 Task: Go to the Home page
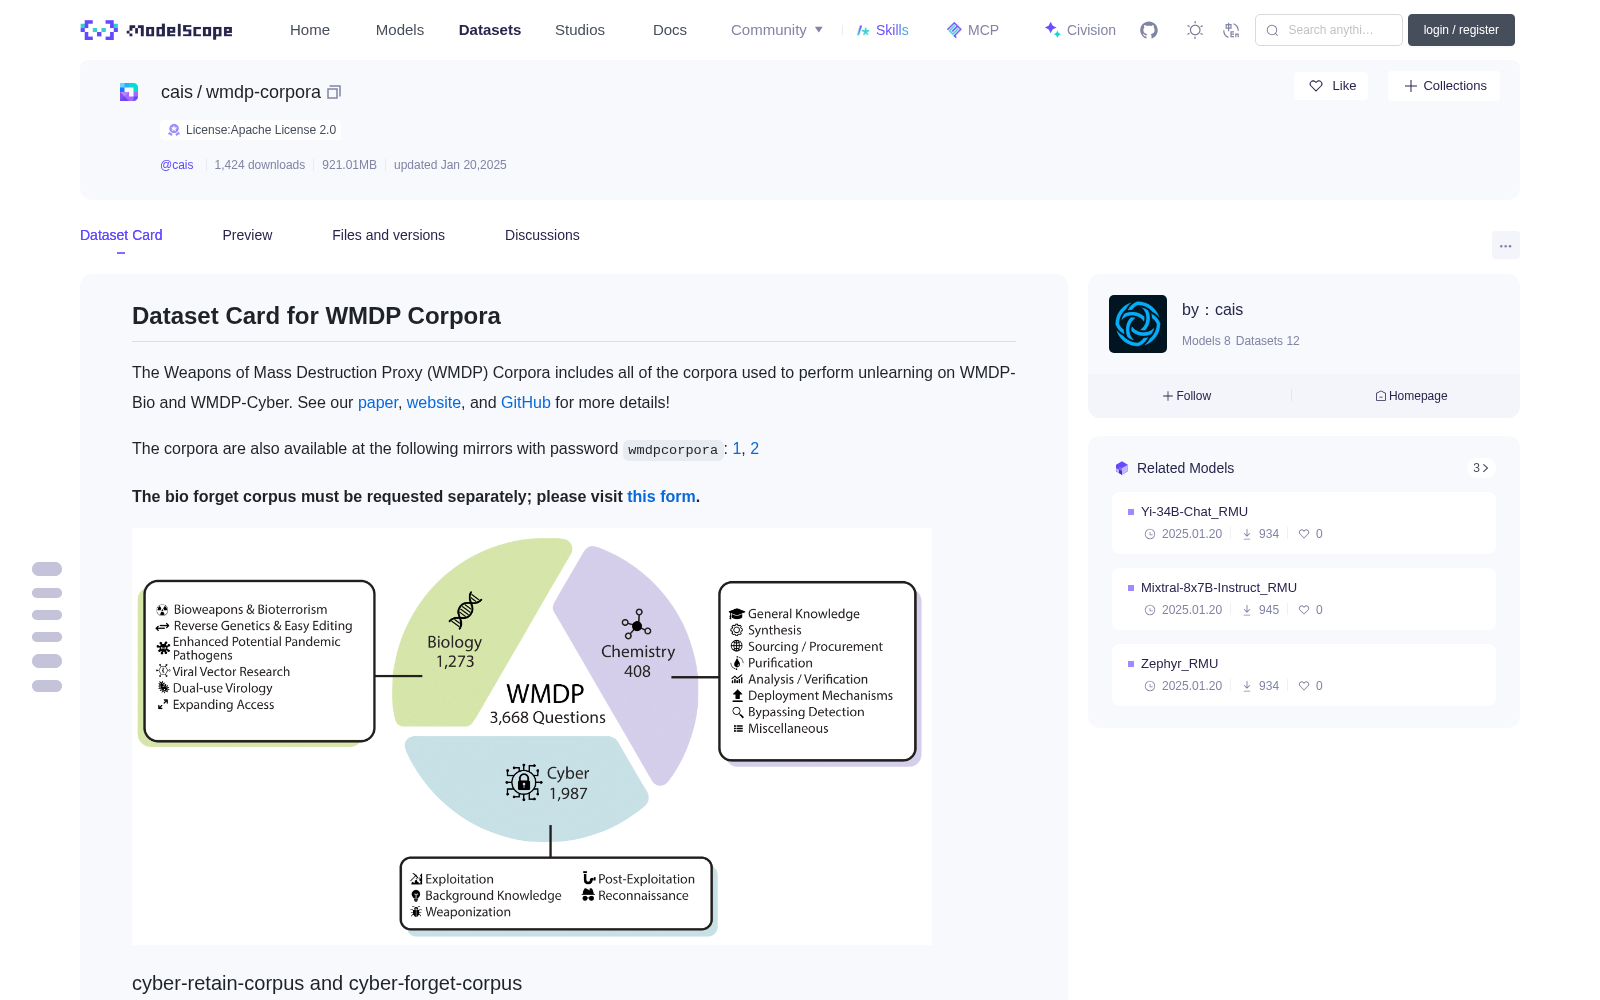pos(310,30)
